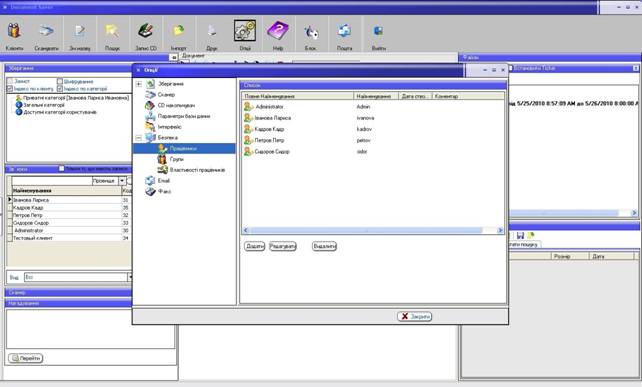Select Параметри бази даних options item
642x387 pixels.
click(x=184, y=116)
